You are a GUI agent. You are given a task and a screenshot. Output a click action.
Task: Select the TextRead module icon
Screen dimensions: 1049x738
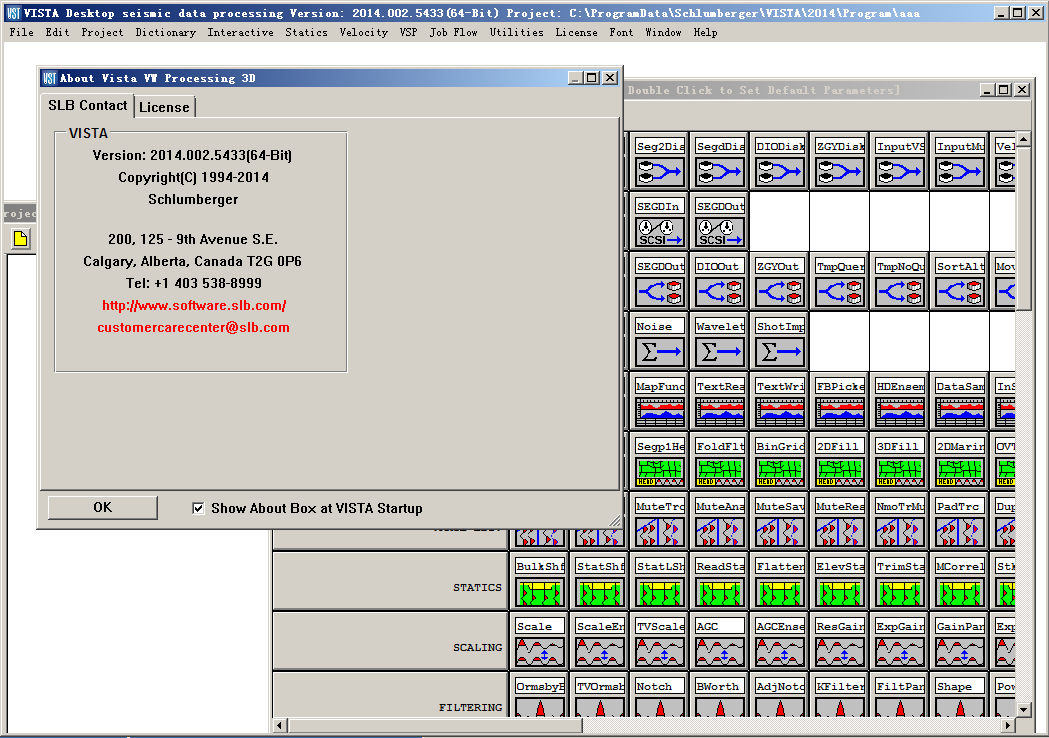click(720, 412)
